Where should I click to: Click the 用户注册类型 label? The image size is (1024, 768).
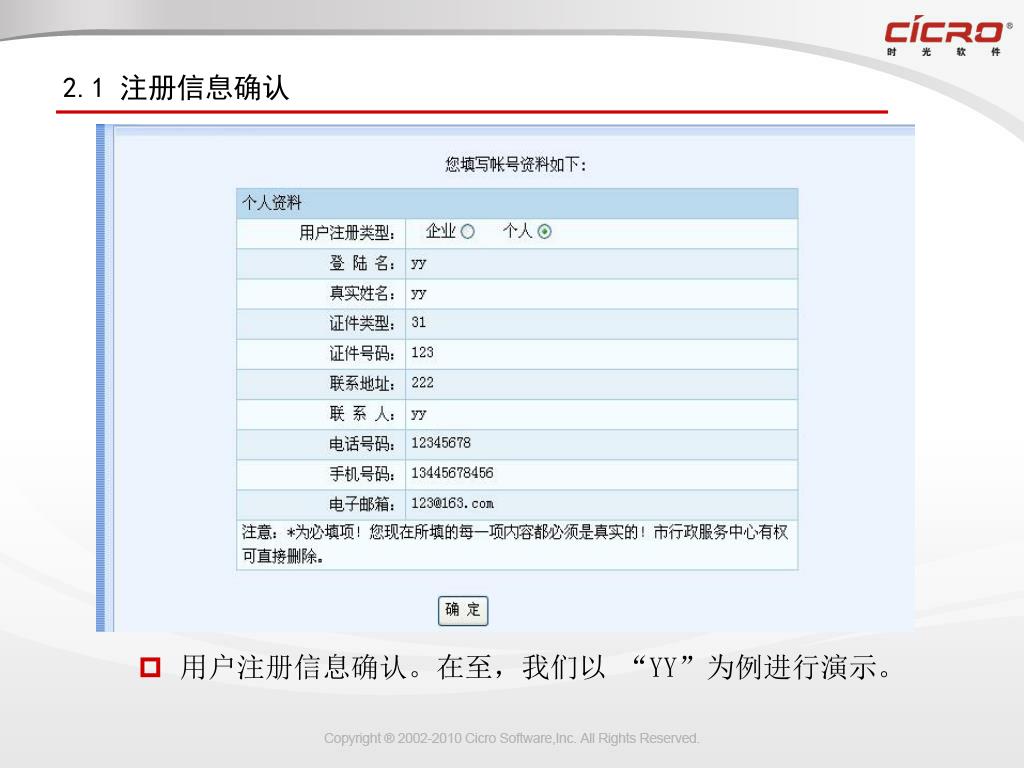[347, 233]
